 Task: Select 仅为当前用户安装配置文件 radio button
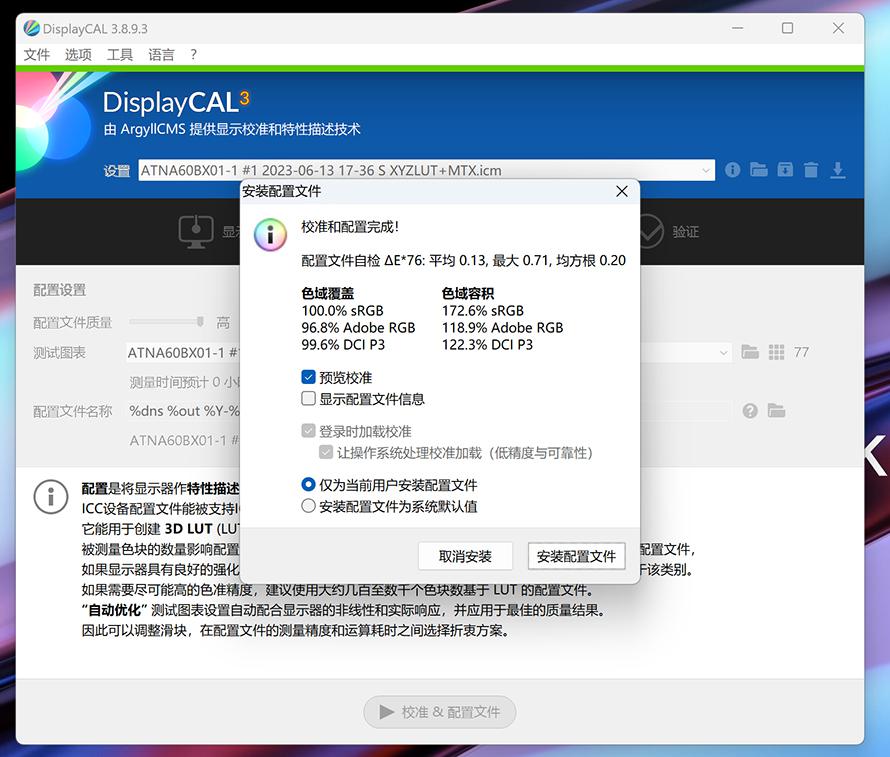[308, 485]
